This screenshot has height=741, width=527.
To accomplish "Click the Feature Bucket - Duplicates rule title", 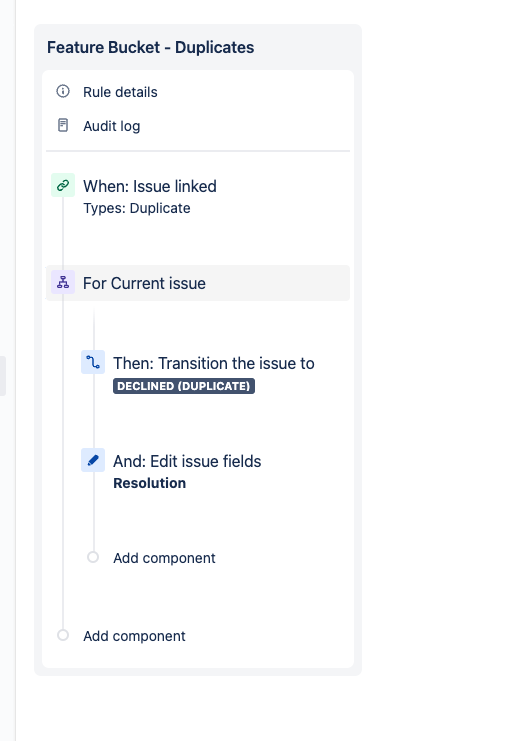I will pos(150,47).
